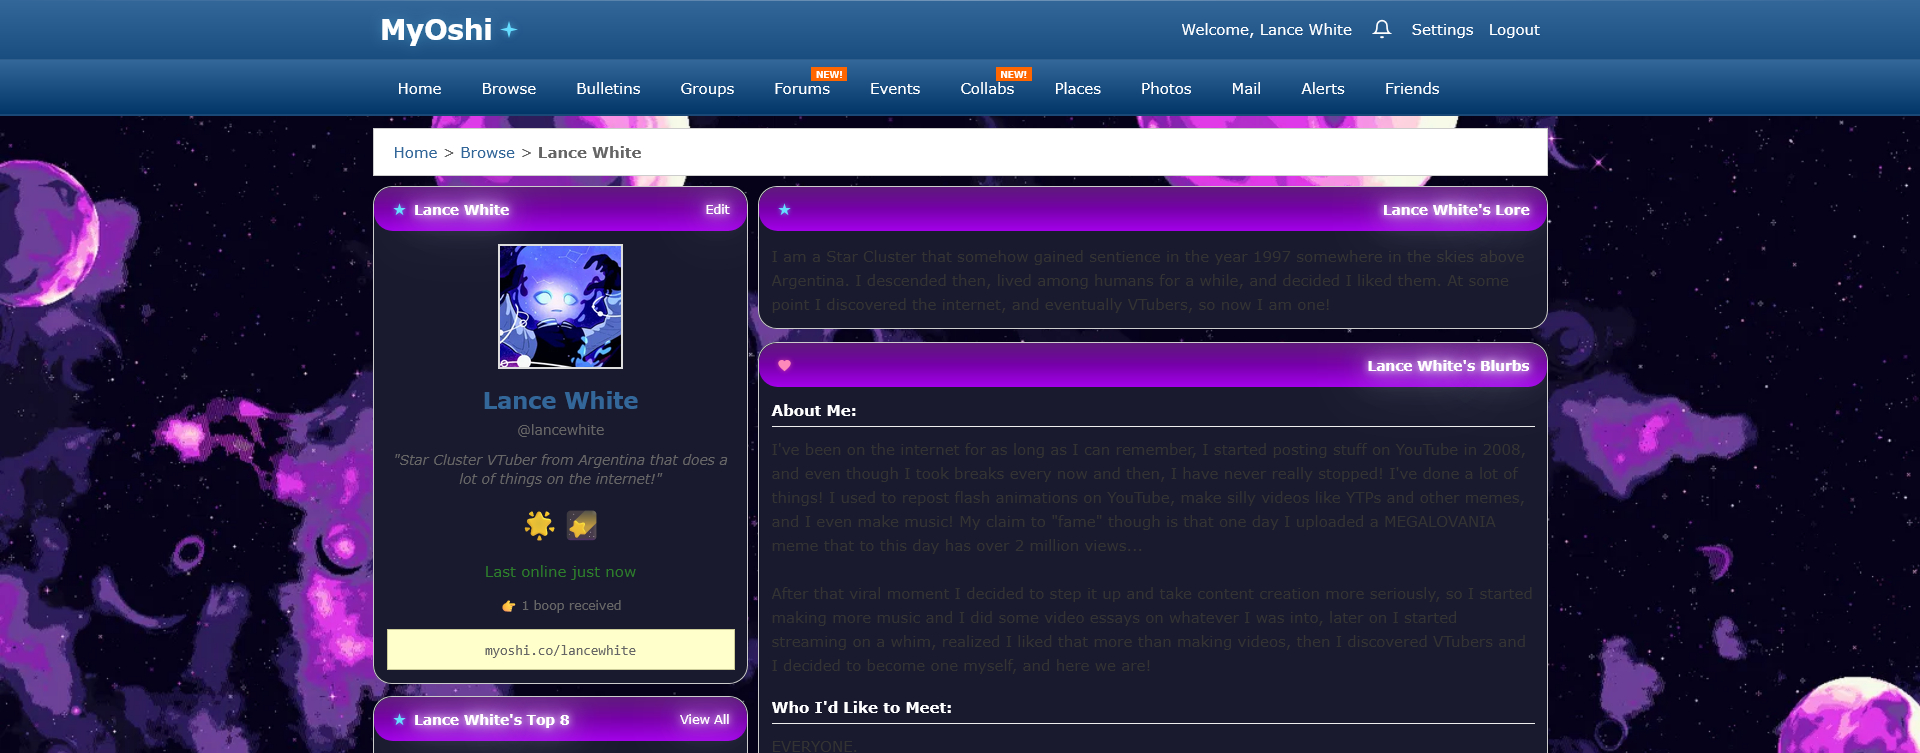
Task: Go to the Bulletins page
Action: (608, 89)
